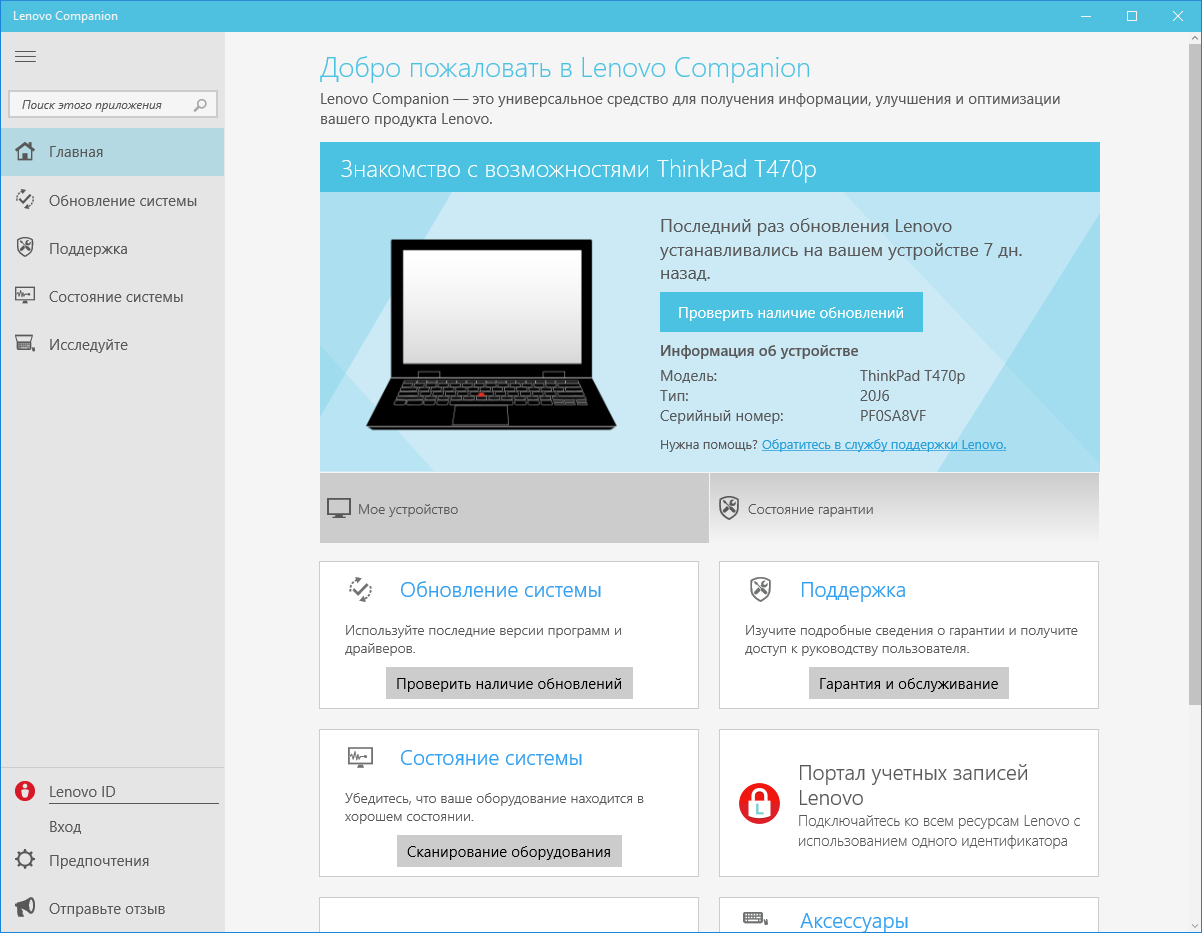Select Главная in the sidebar

point(112,152)
